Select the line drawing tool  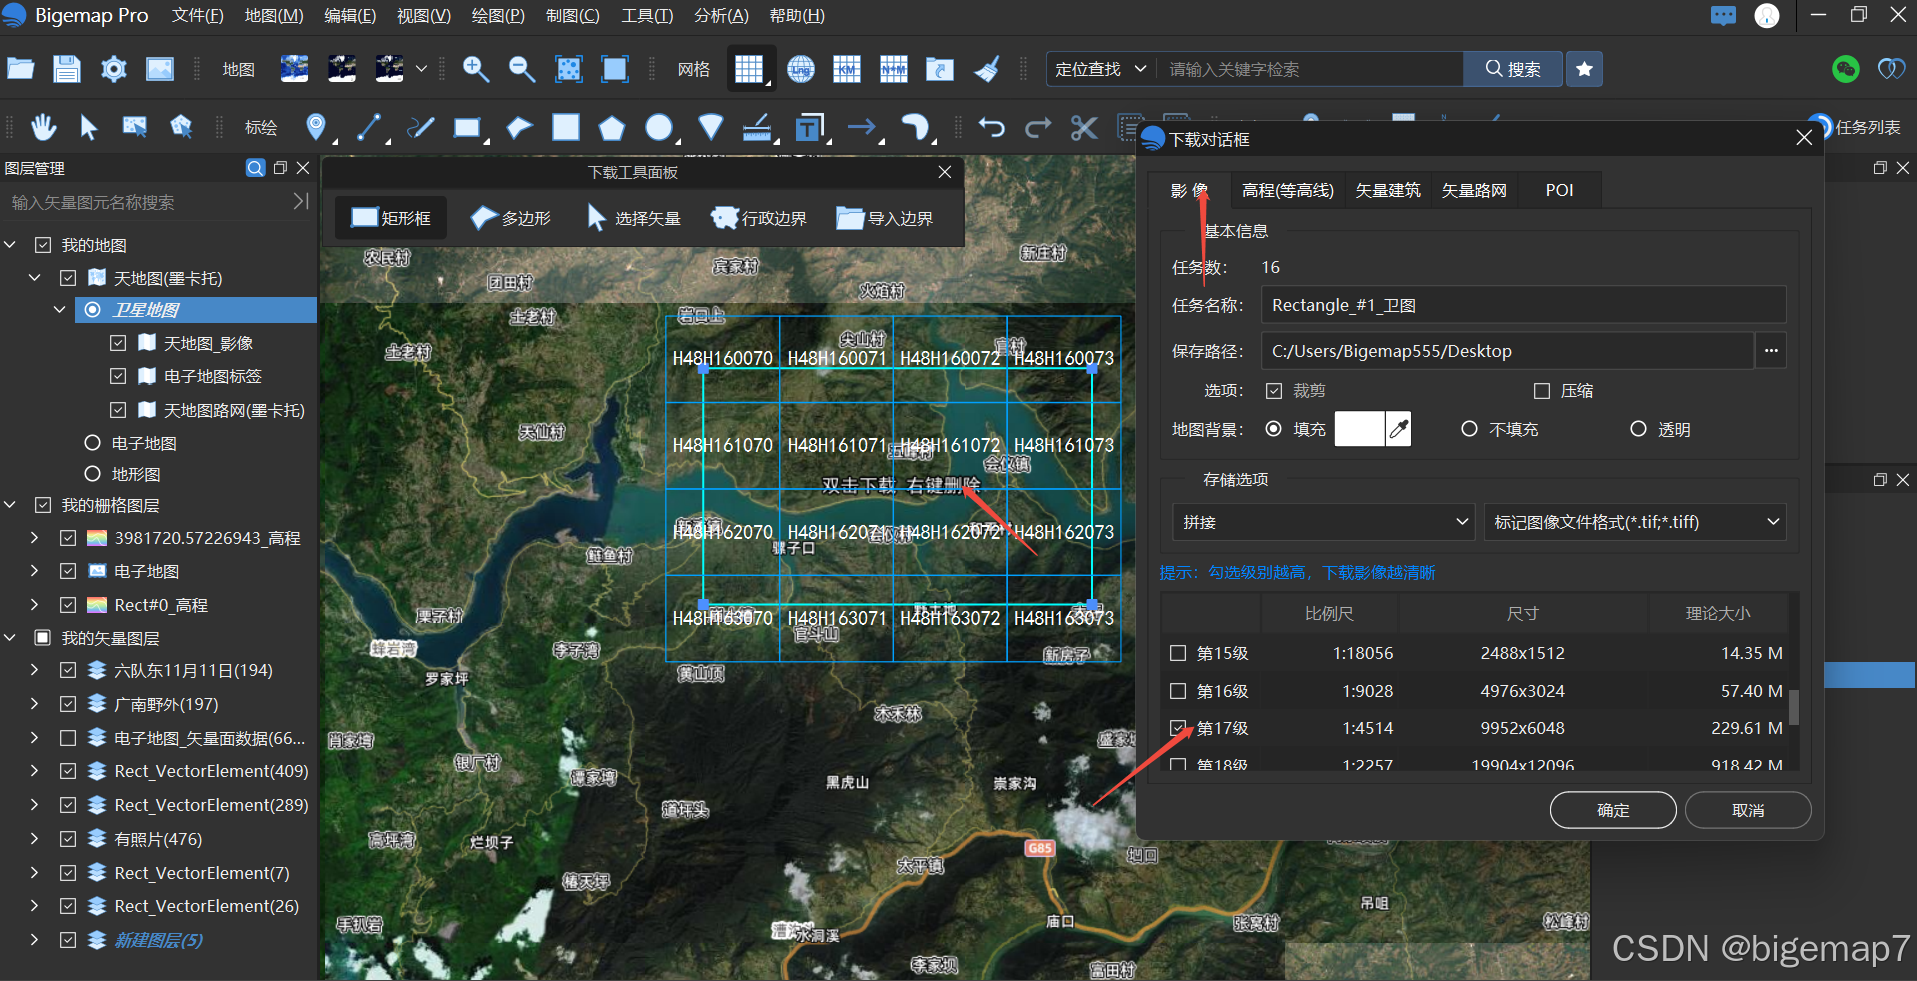tap(369, 127)
